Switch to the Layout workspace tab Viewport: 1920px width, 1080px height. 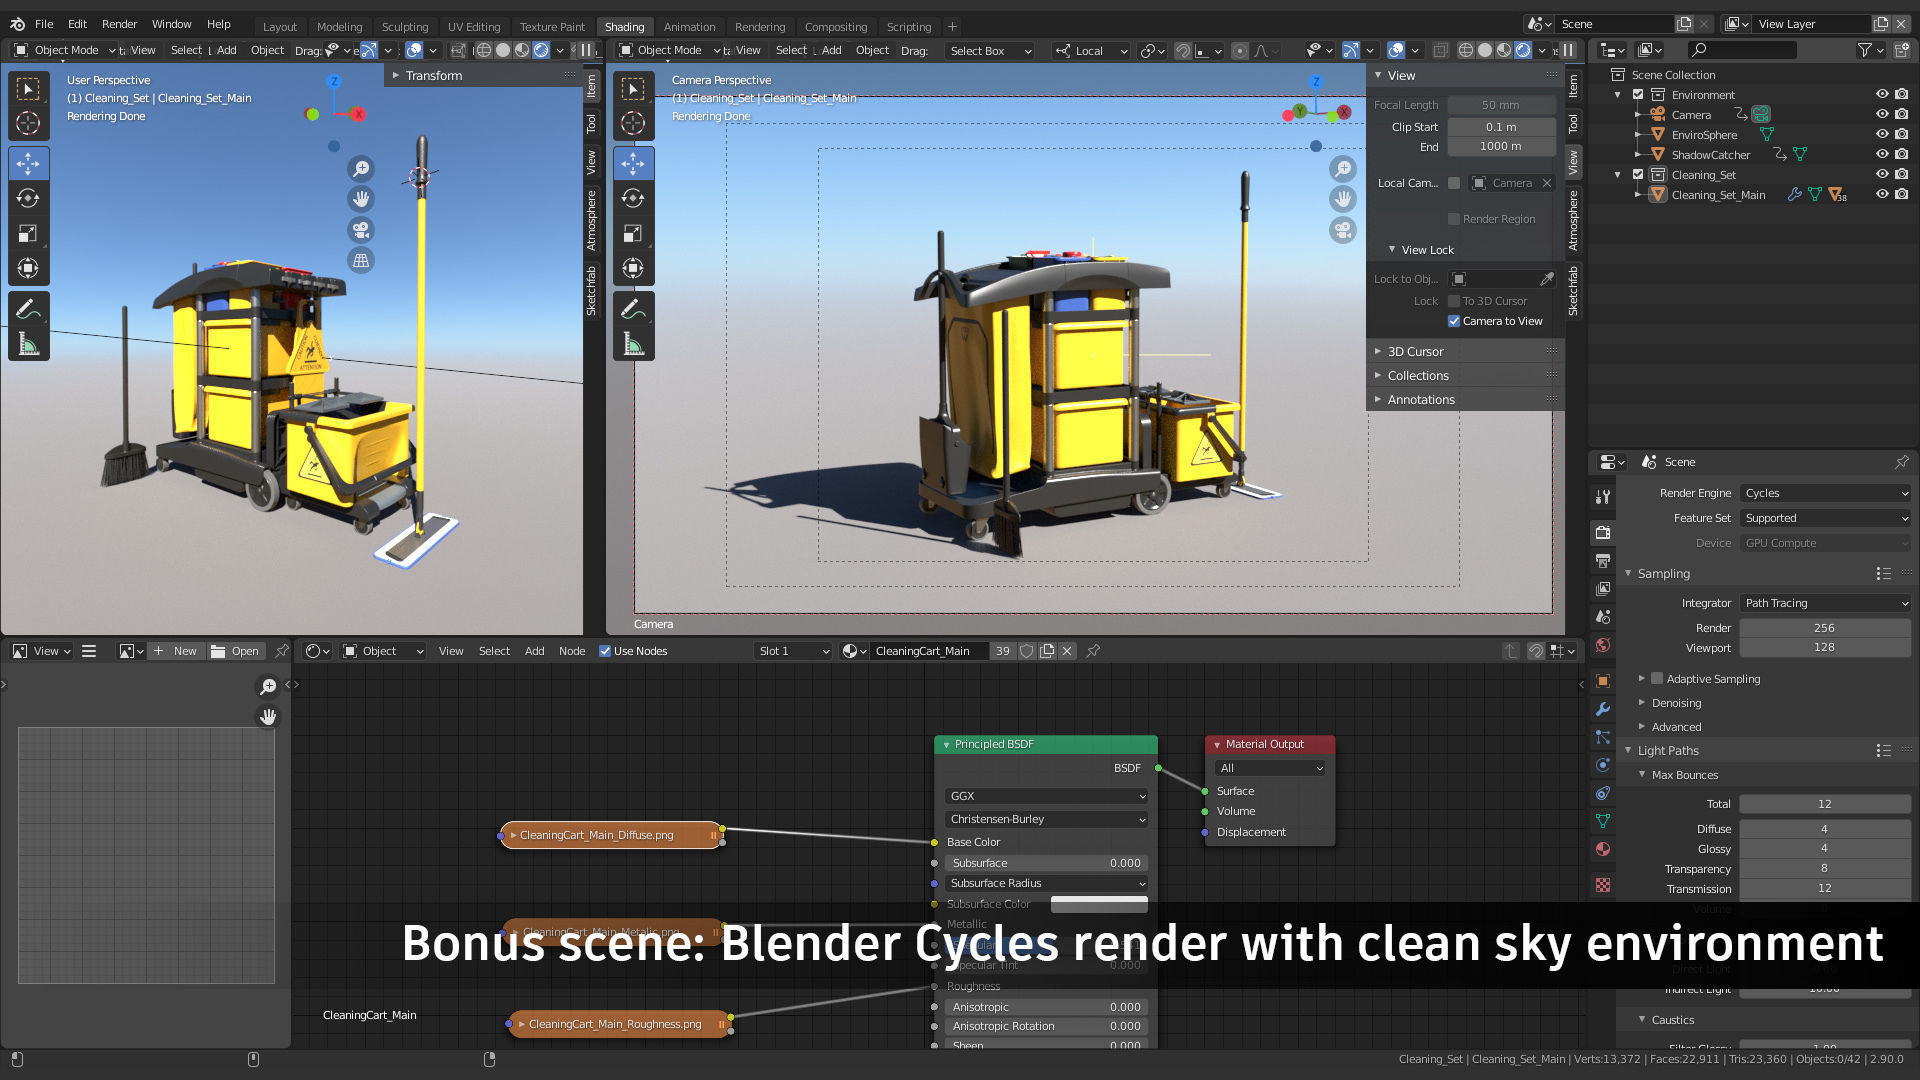pyautogui.click(x=280, y=27)
